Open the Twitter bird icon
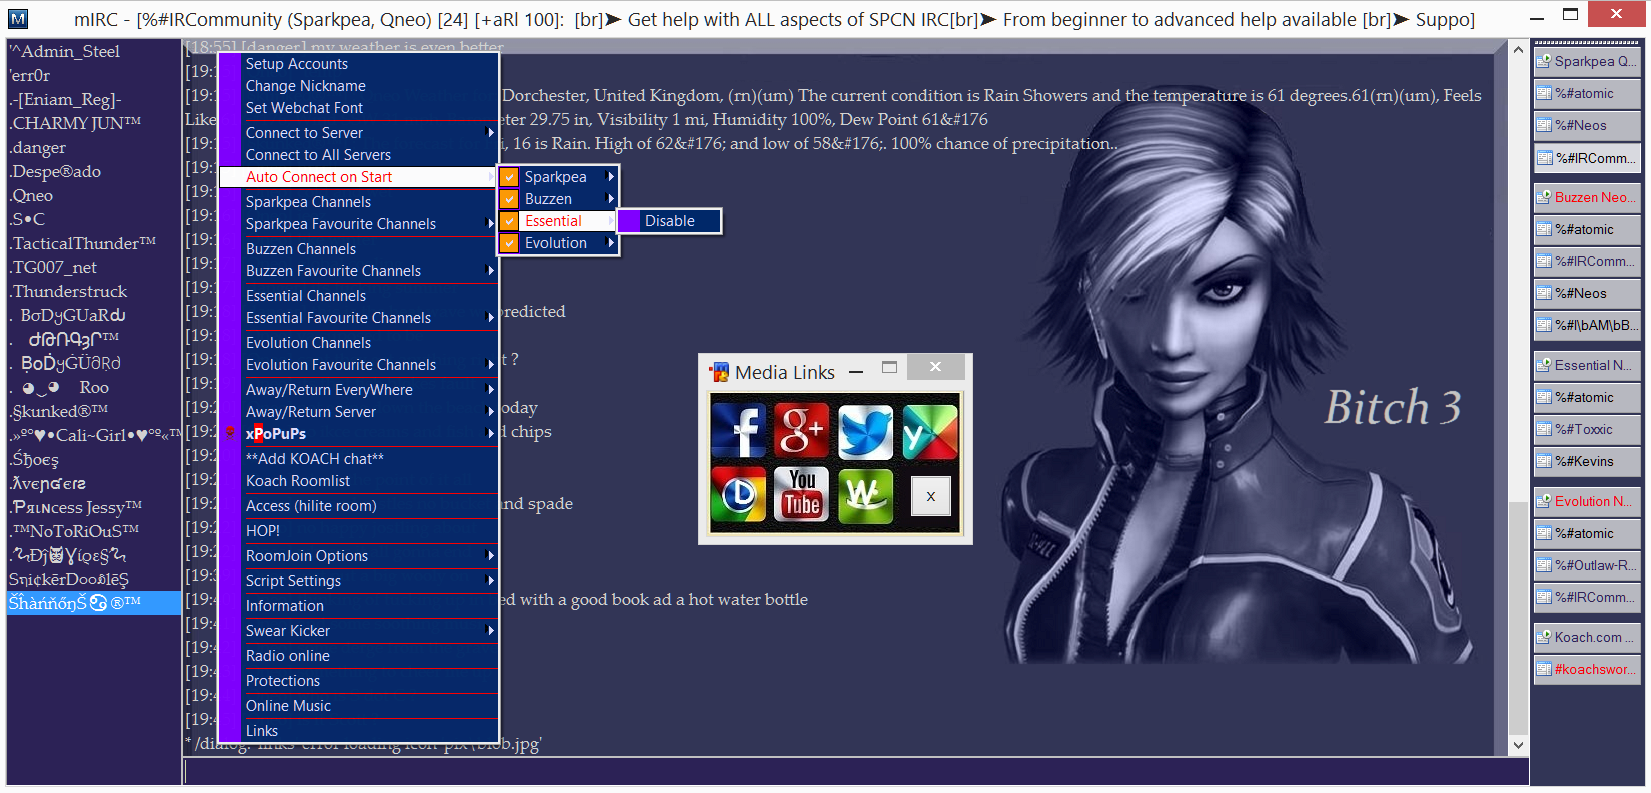 tap(865, 431)
